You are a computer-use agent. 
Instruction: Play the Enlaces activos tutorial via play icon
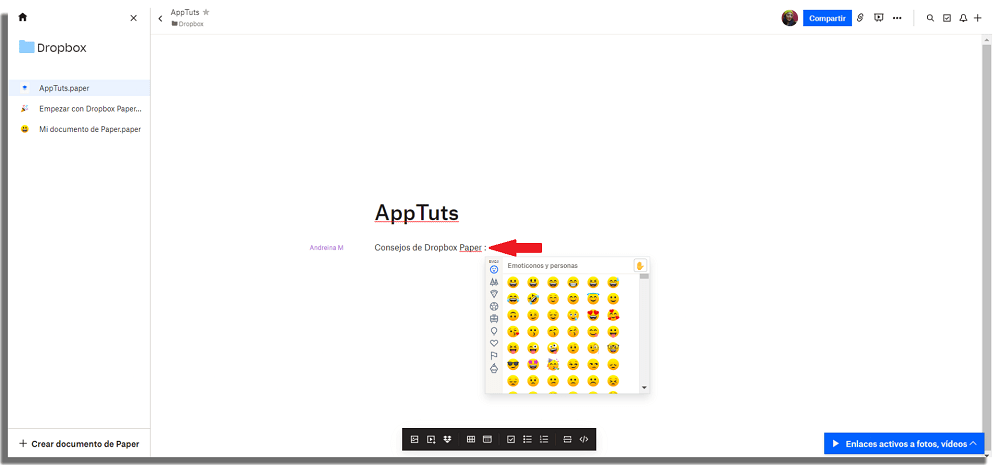(x=835, y=443)
